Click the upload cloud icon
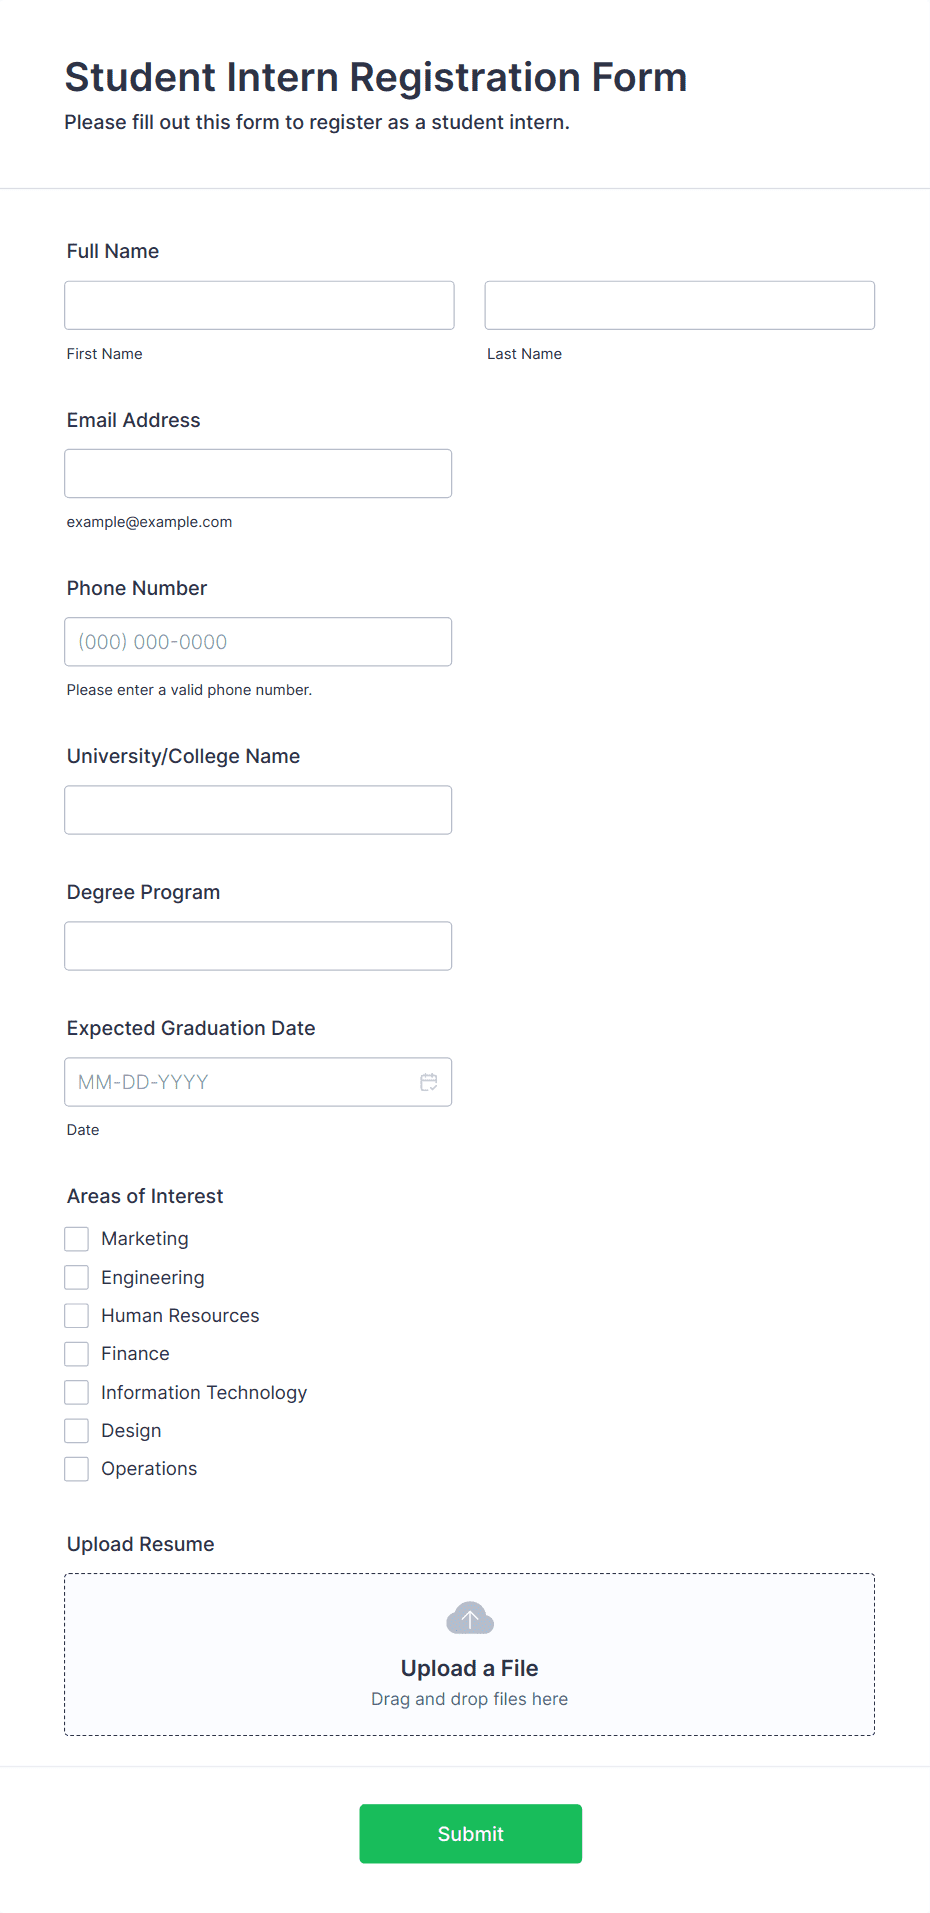This screenshot has height=1913, width=930. coord(469,1617)
